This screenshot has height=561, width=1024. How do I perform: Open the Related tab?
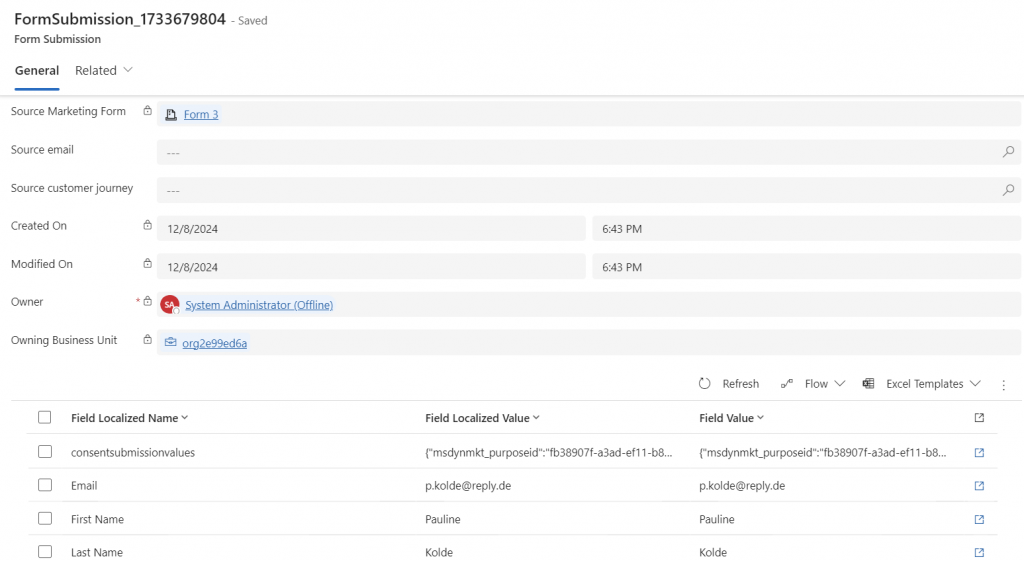coord(95,71)
